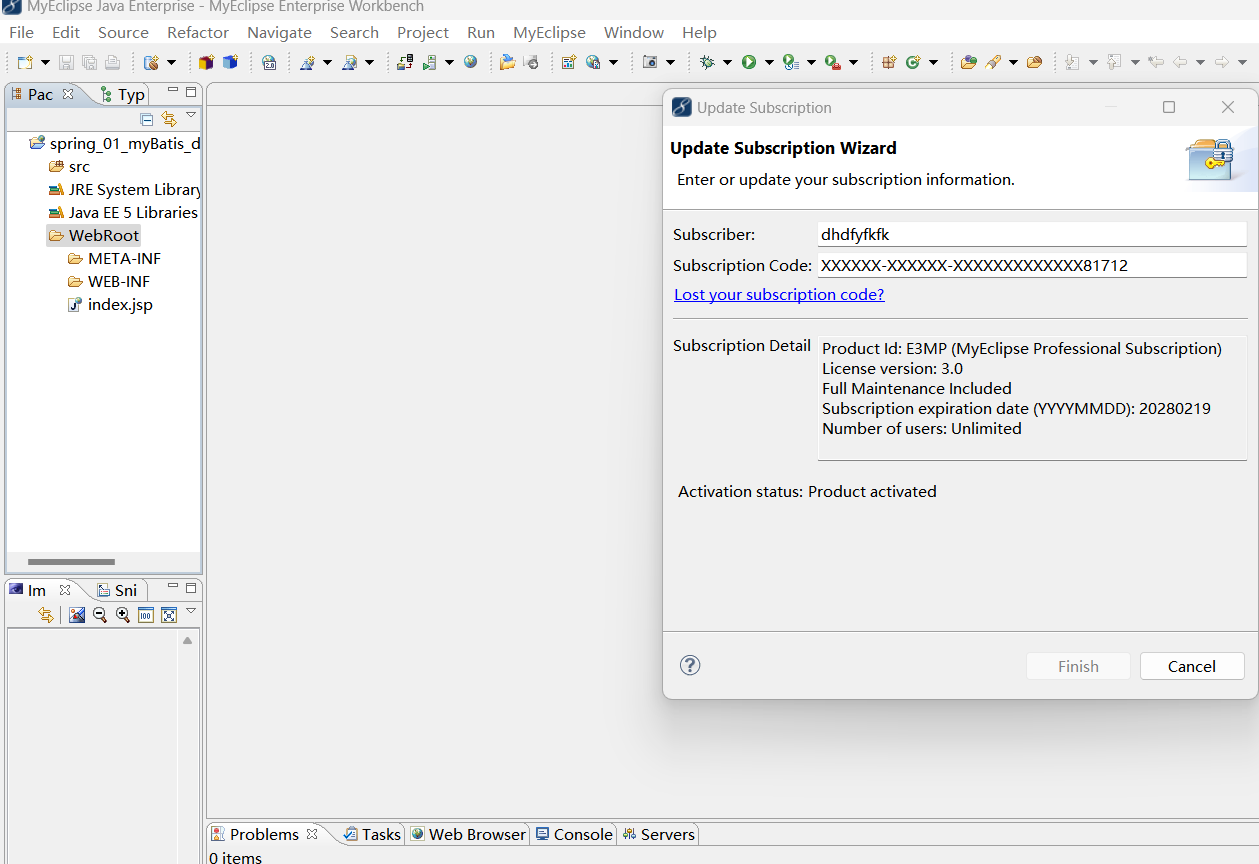Click the Subscriber input field
This screenshot has width=1259, height=864.
click(1032, 234)
